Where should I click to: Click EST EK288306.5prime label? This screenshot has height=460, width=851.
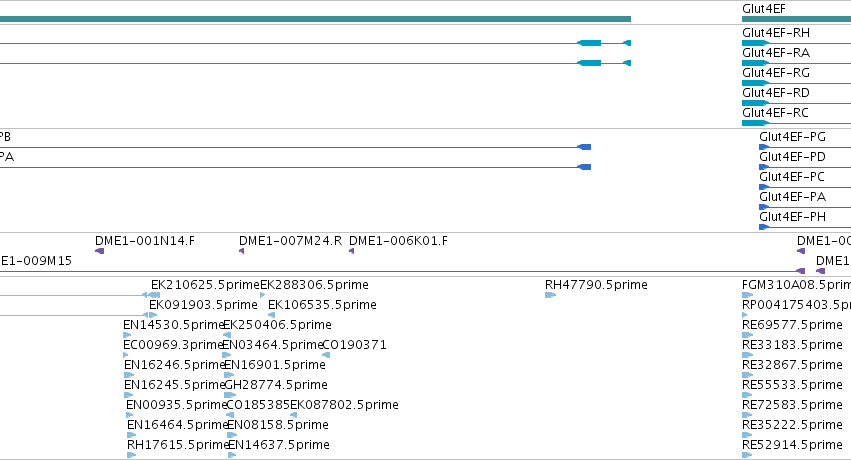[314, 285]
